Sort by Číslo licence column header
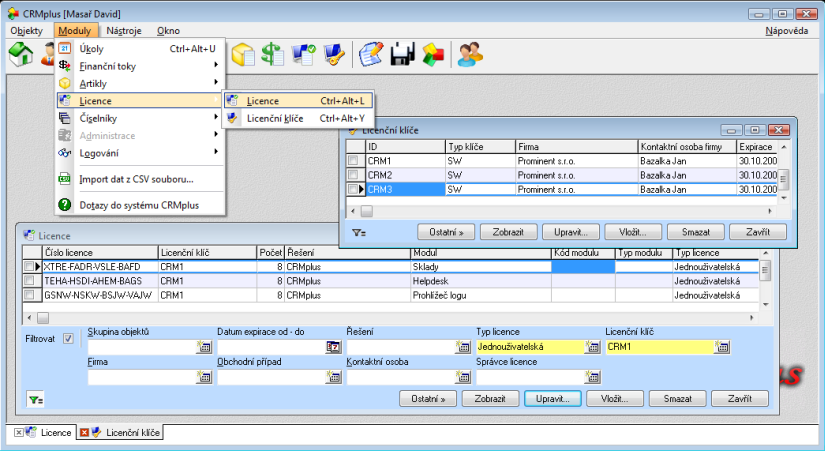The image size is (825, 451). coord(100,253)
